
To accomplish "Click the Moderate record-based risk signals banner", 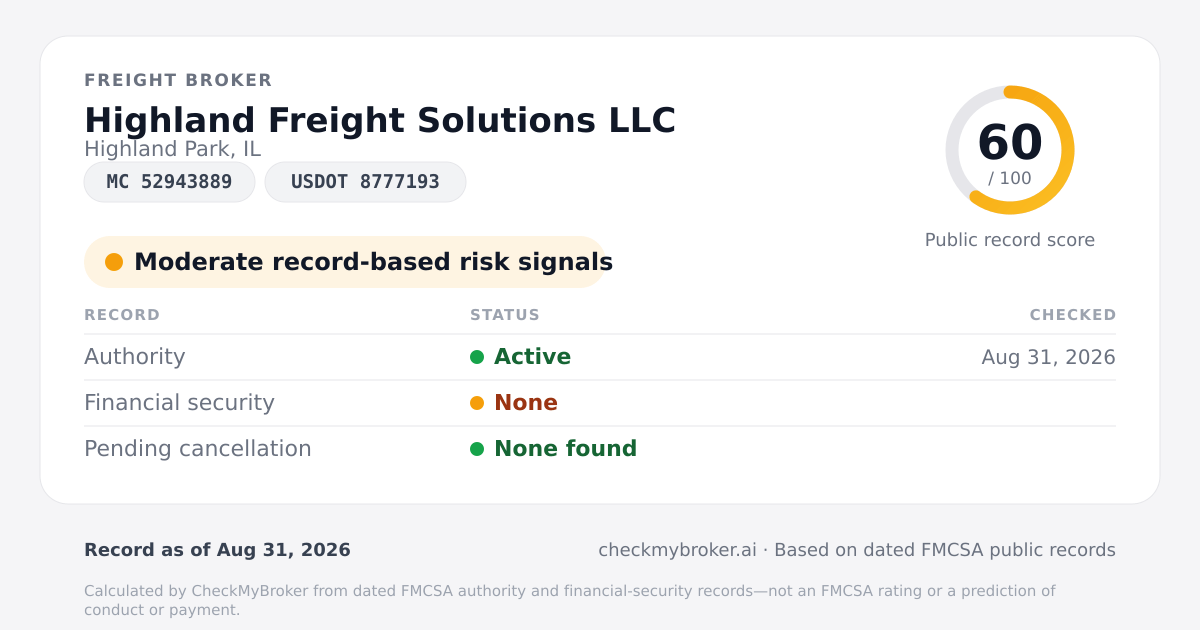I will 345,262.
